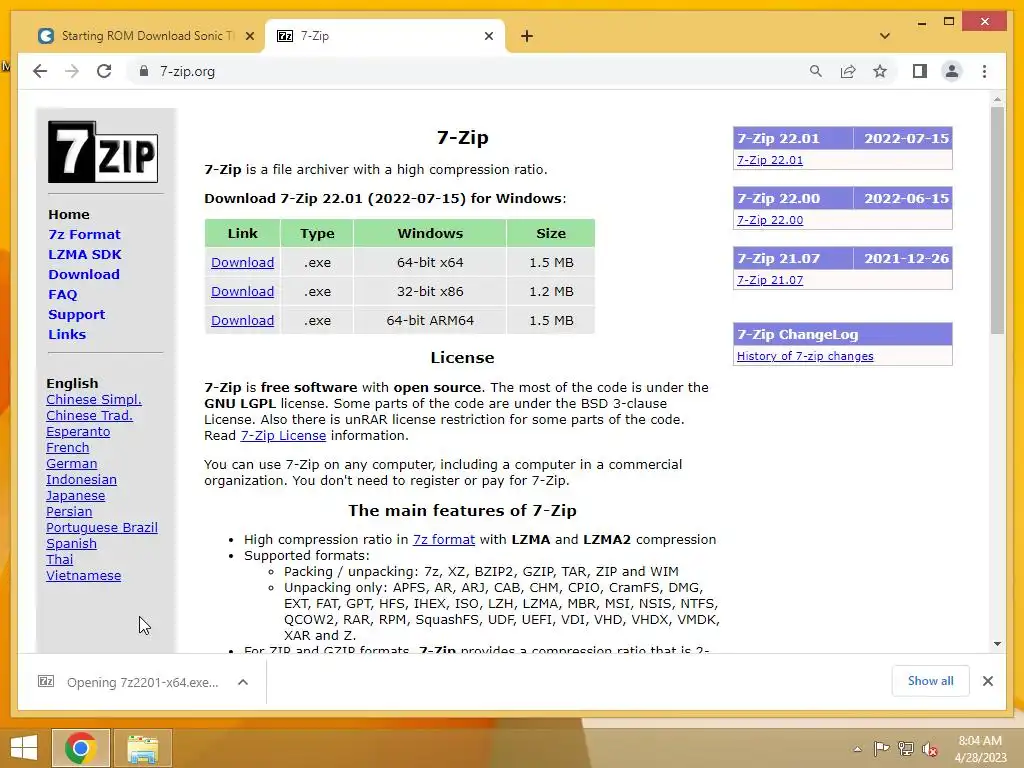Show hidden tray icons arrow
This screenshot has width=1024, height=768.
click(x=857, y=749)
